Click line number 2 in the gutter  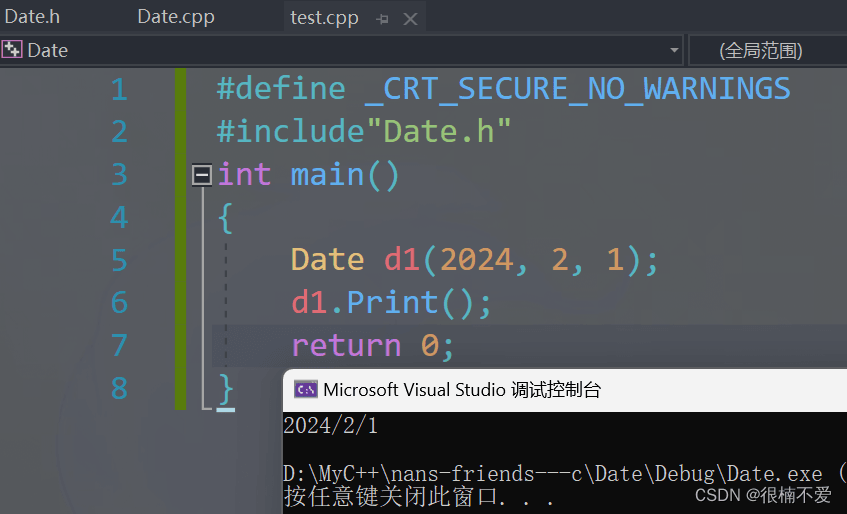coord(119,132)
